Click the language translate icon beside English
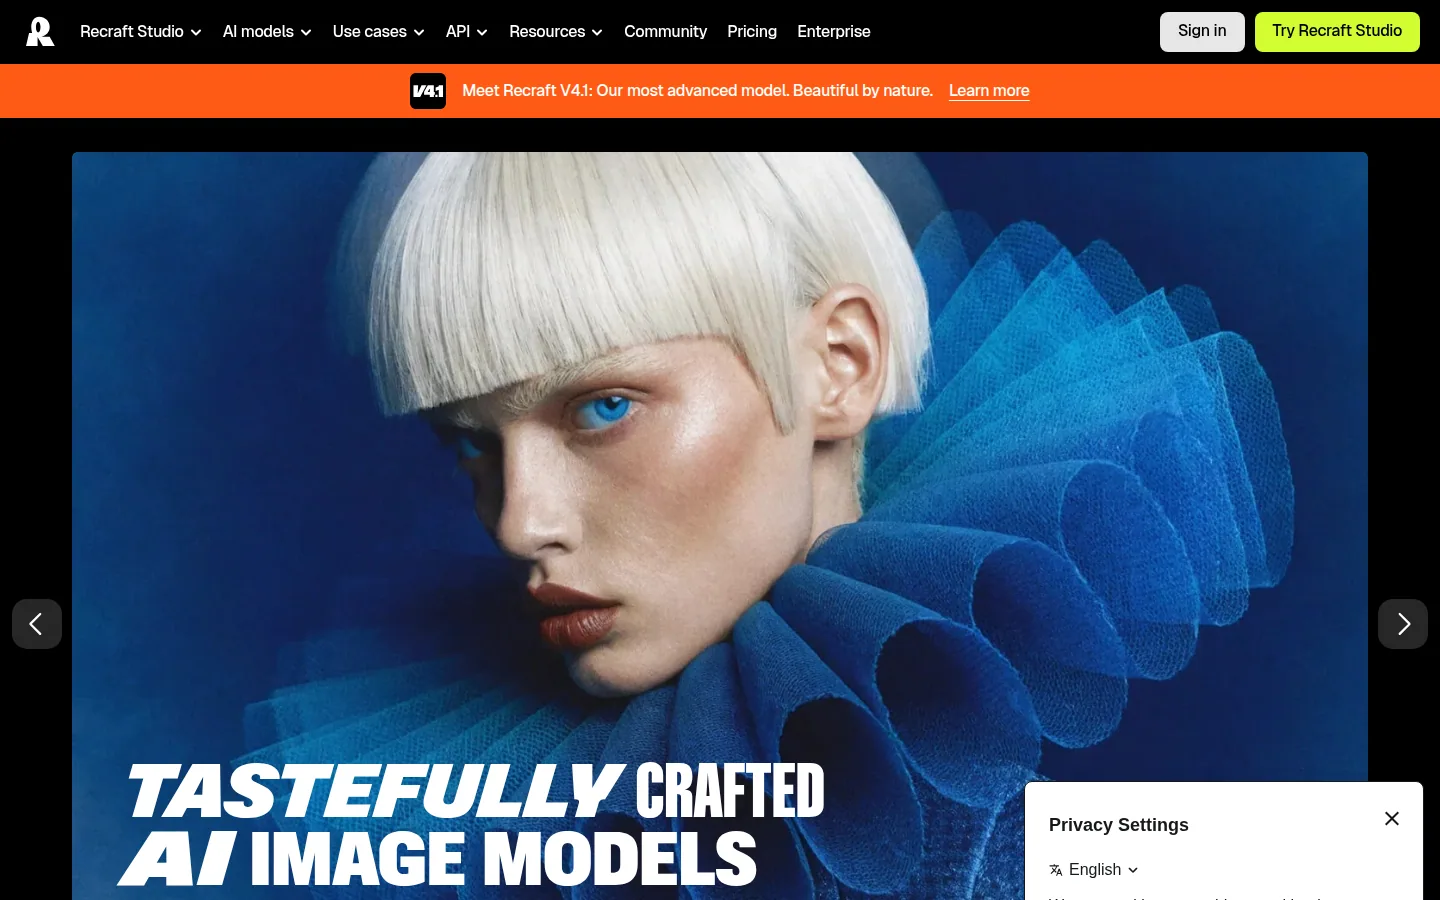This screenshot has width=1440, height=900. click(x=1056, y=870)
